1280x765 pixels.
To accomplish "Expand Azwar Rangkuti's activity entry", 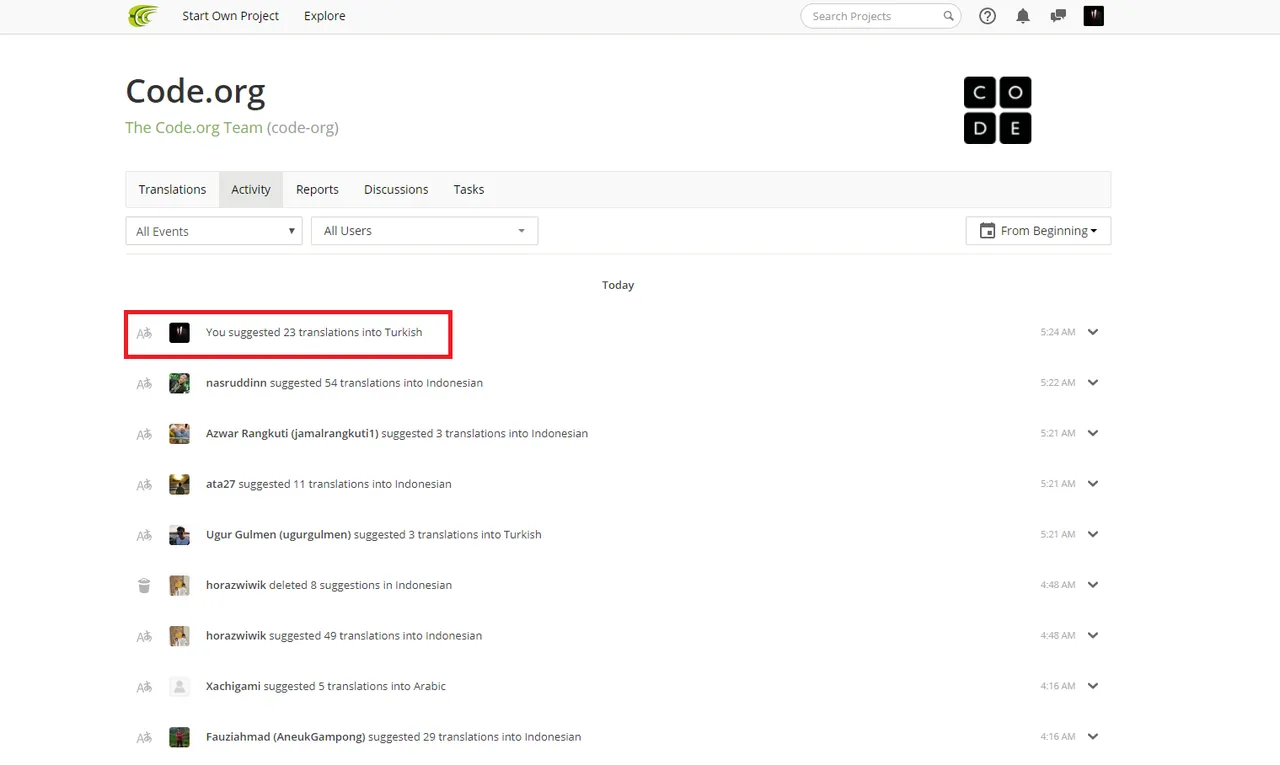I will 1093,433.
